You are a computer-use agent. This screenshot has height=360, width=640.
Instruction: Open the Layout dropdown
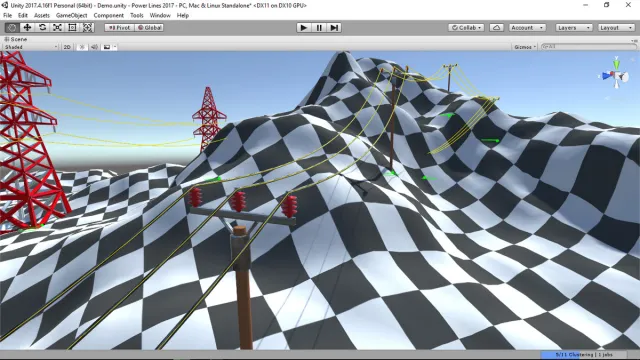click(616, 27)
